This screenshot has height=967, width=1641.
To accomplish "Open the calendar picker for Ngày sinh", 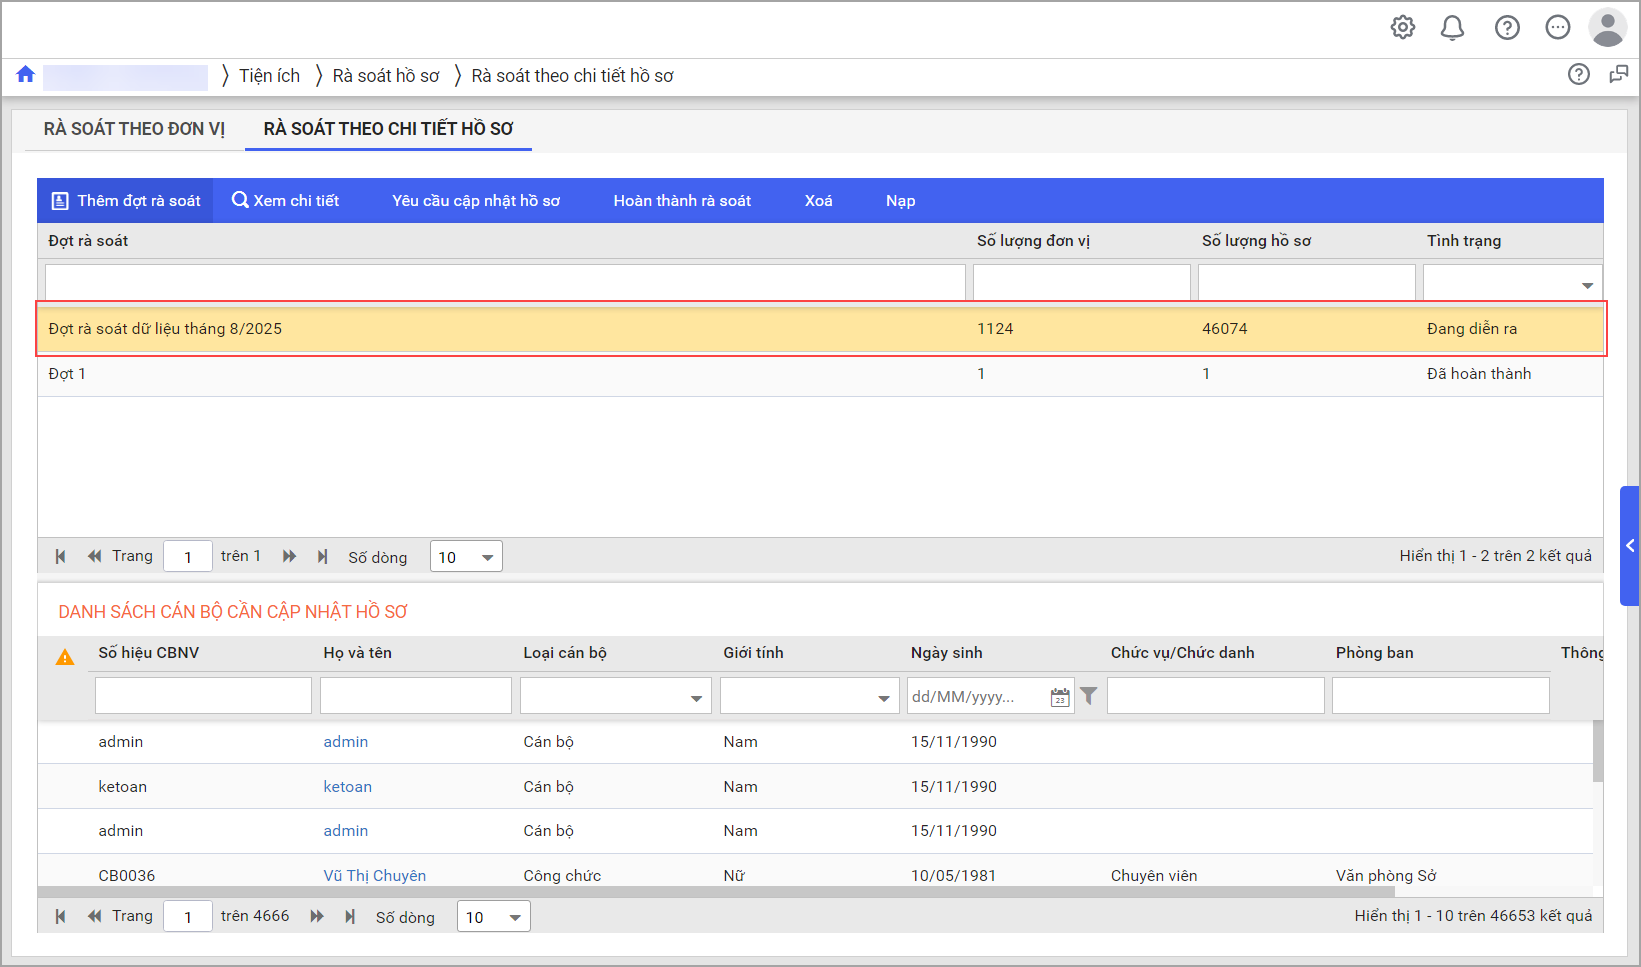I will coord(1060,697).
